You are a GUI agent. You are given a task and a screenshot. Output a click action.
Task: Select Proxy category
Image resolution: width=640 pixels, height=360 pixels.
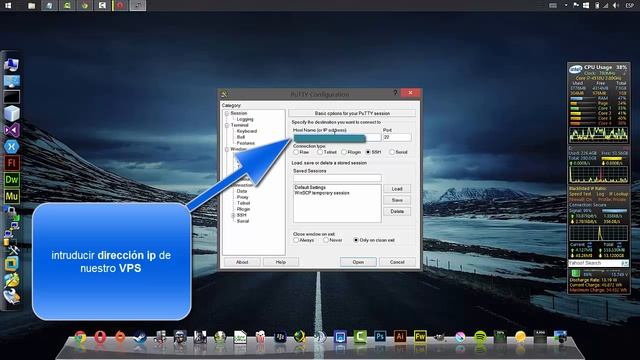tap(242, 197)
